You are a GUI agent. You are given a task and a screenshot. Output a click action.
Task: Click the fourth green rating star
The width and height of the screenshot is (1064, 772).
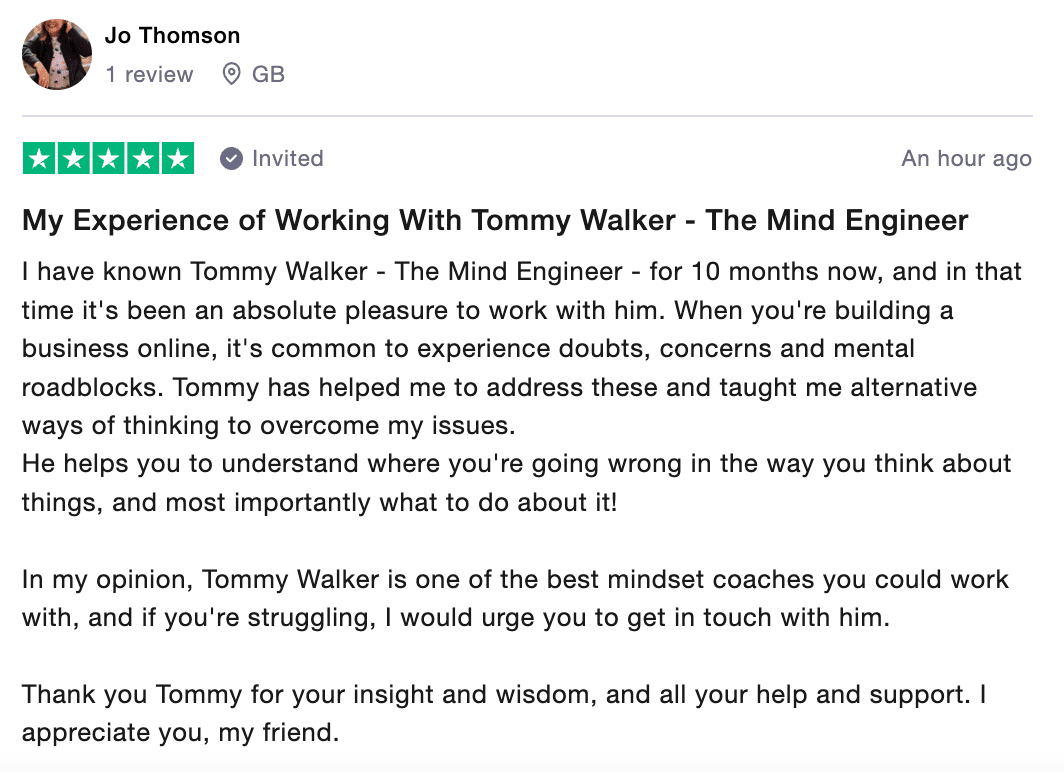tap(143, 158)
